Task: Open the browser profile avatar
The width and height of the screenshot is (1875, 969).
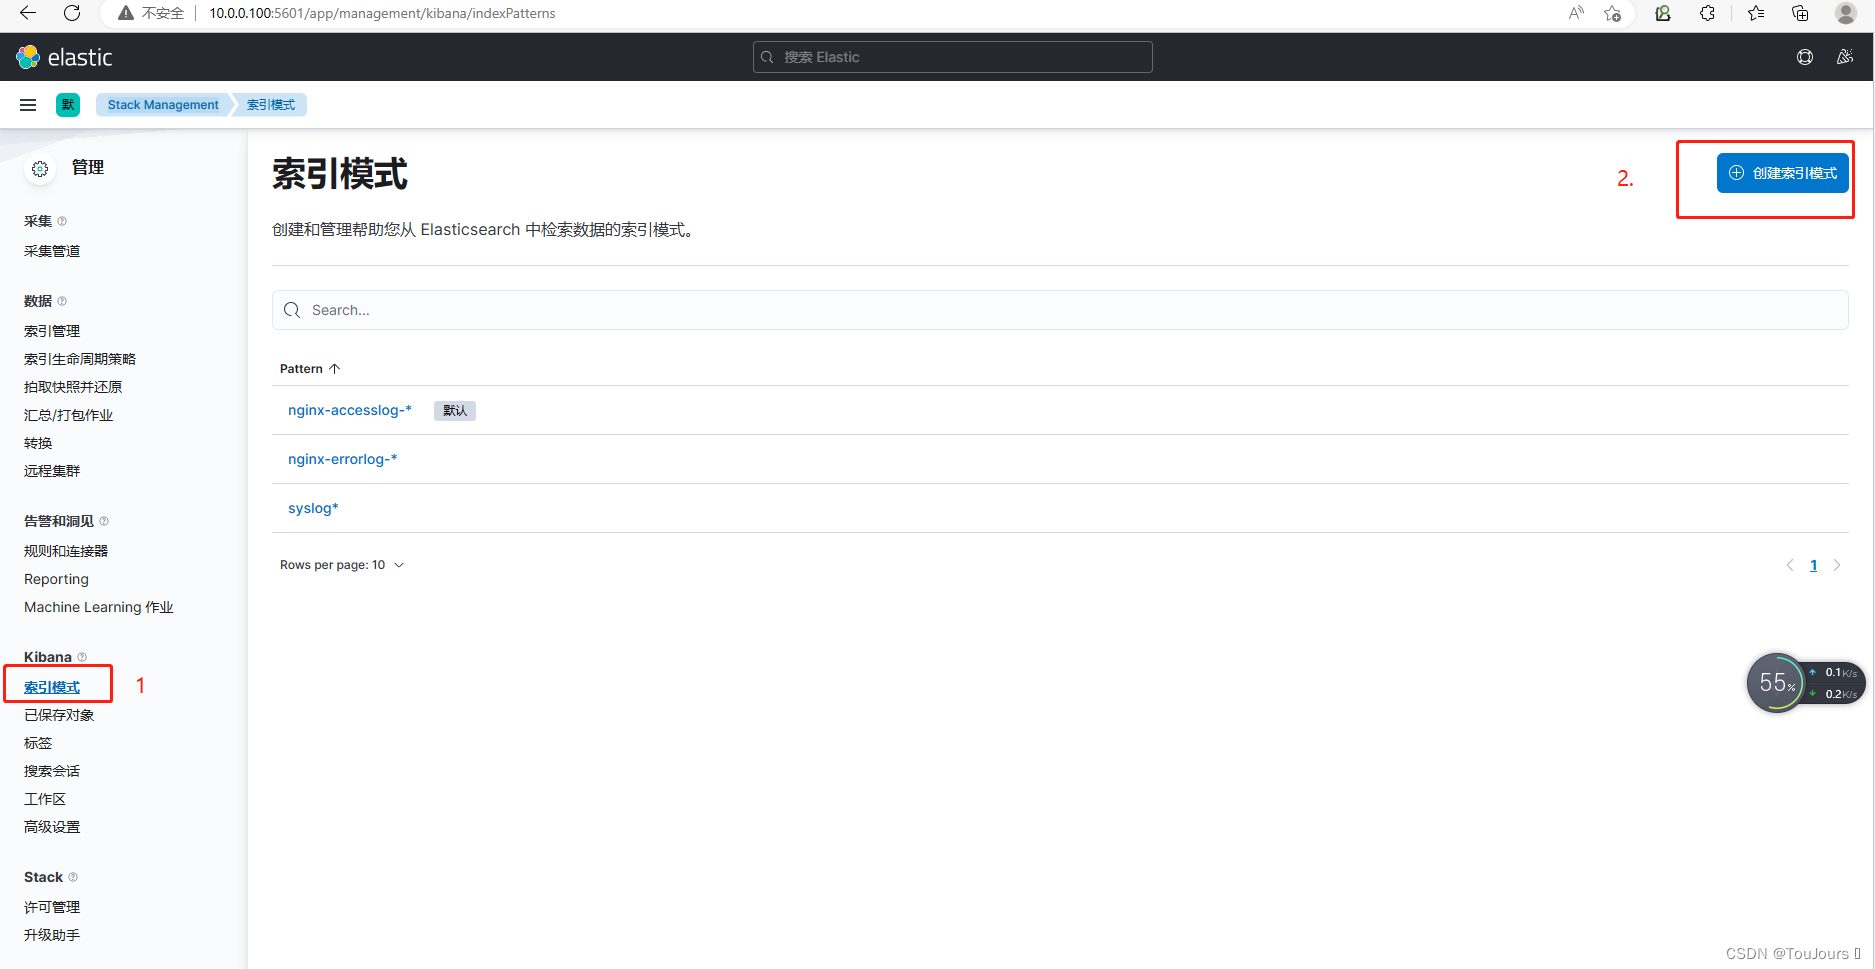Action: 1846,13
